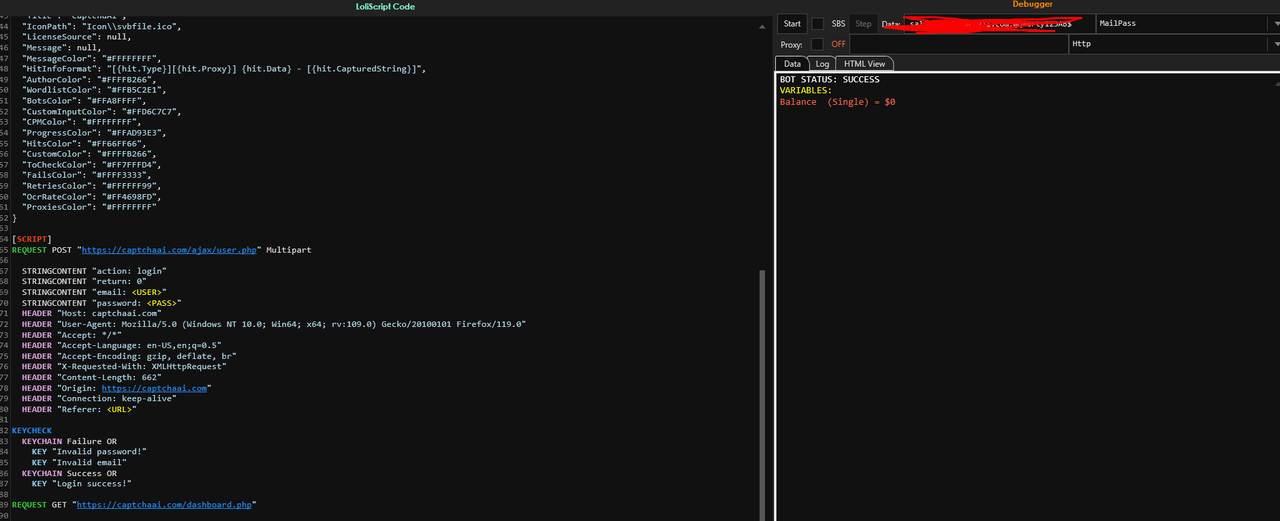Open the Http proxy type dropdown
The image size is (1280, 521).
1174,44
